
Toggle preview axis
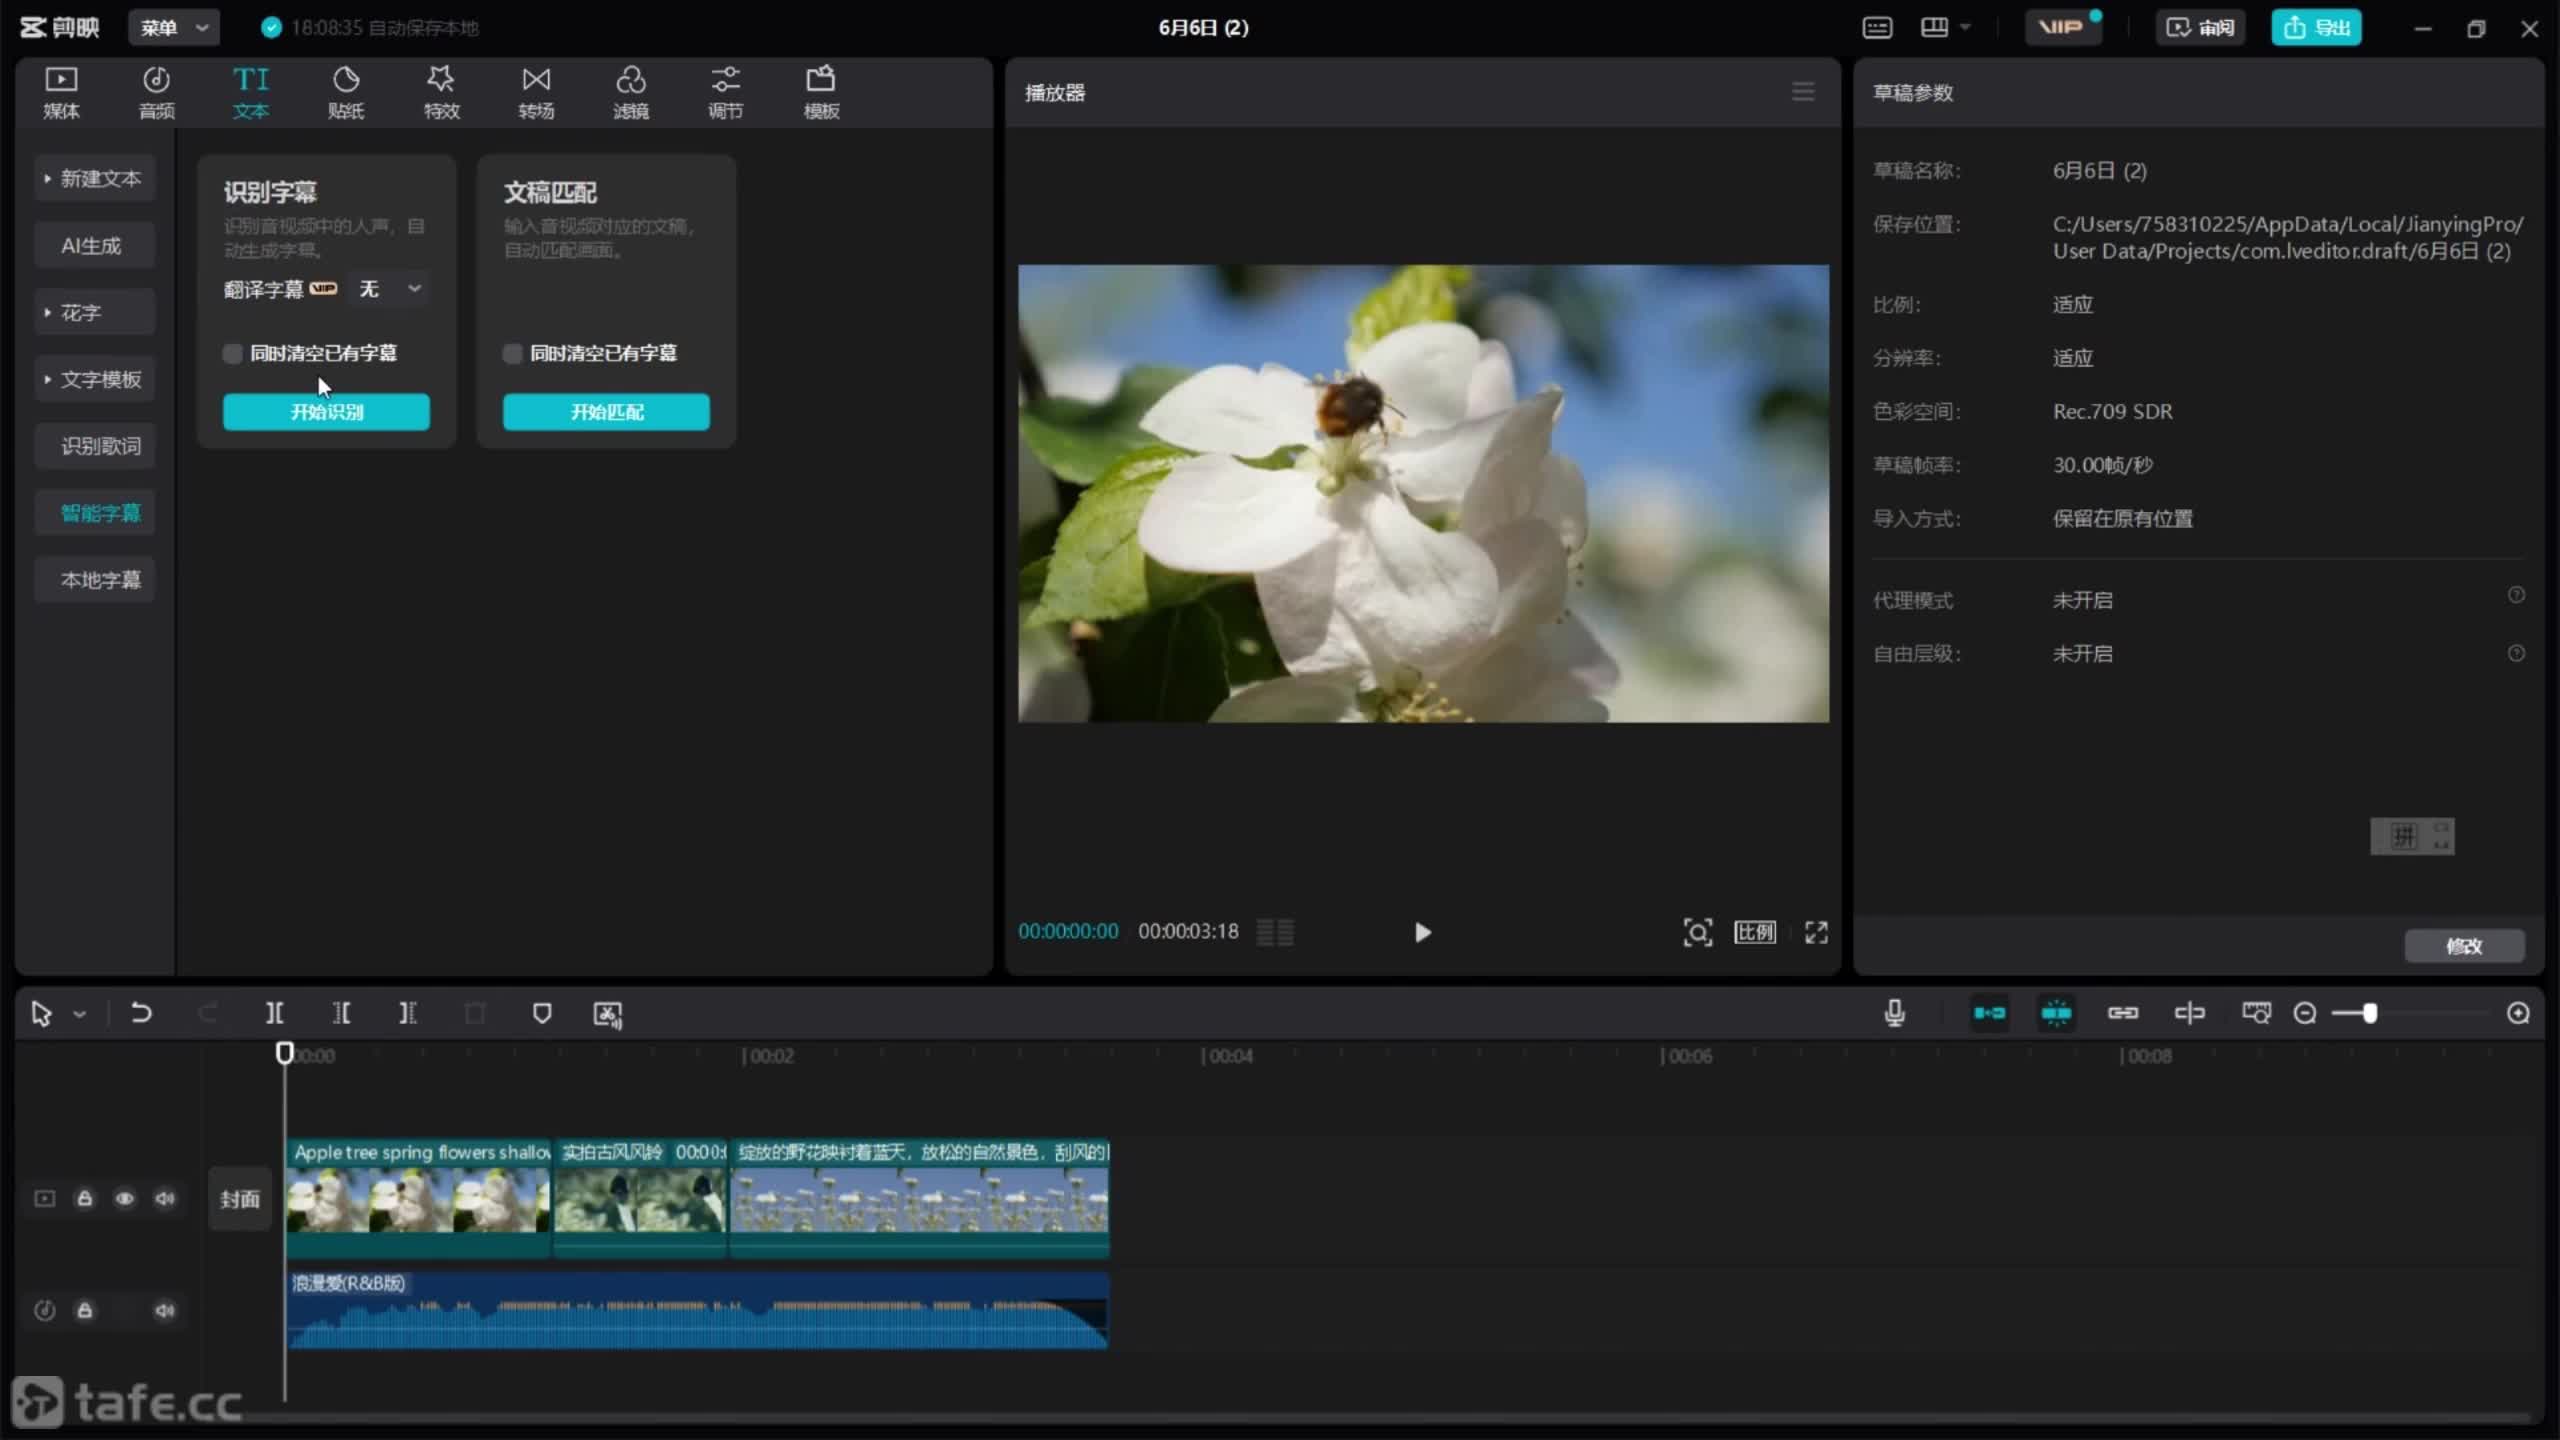(x=2189, y=1013)
